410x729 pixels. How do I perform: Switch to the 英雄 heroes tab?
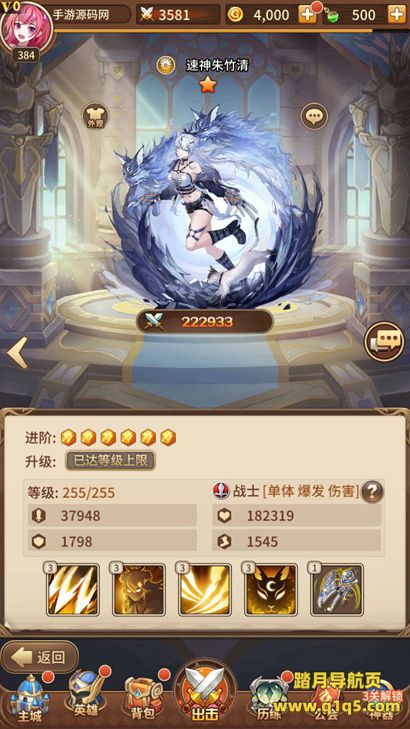(x=86, y=696)
